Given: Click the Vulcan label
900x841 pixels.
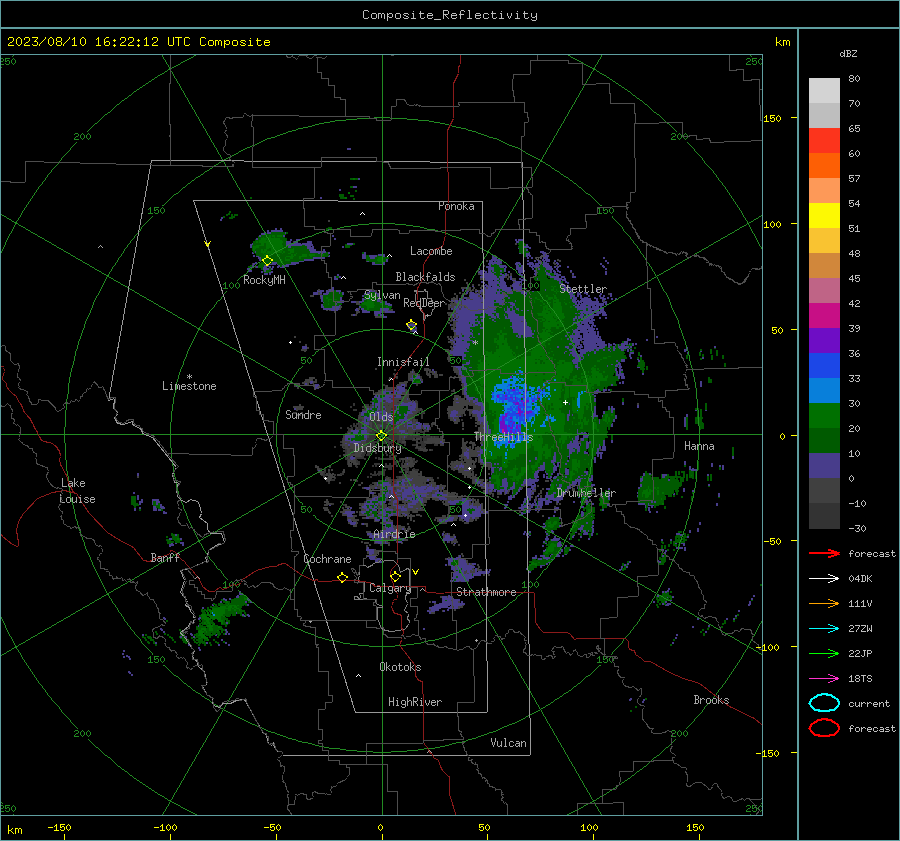Looking at the screenshot, I should coord(508,743).
